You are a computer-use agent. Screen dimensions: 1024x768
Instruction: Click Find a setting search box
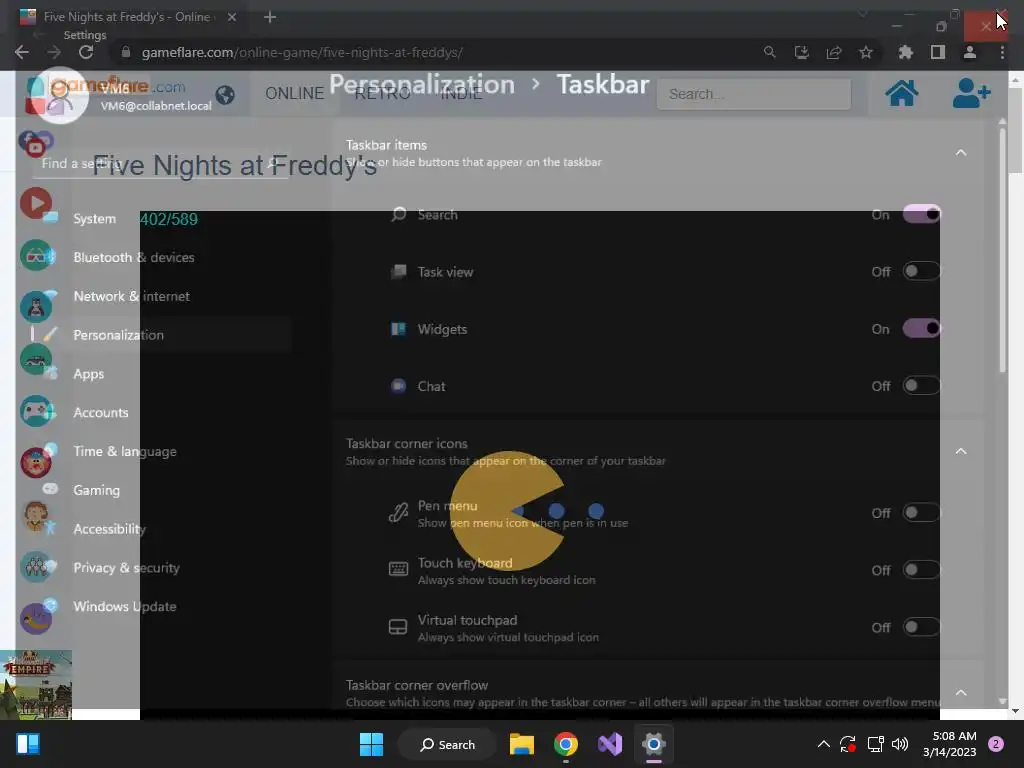(160, 163)
